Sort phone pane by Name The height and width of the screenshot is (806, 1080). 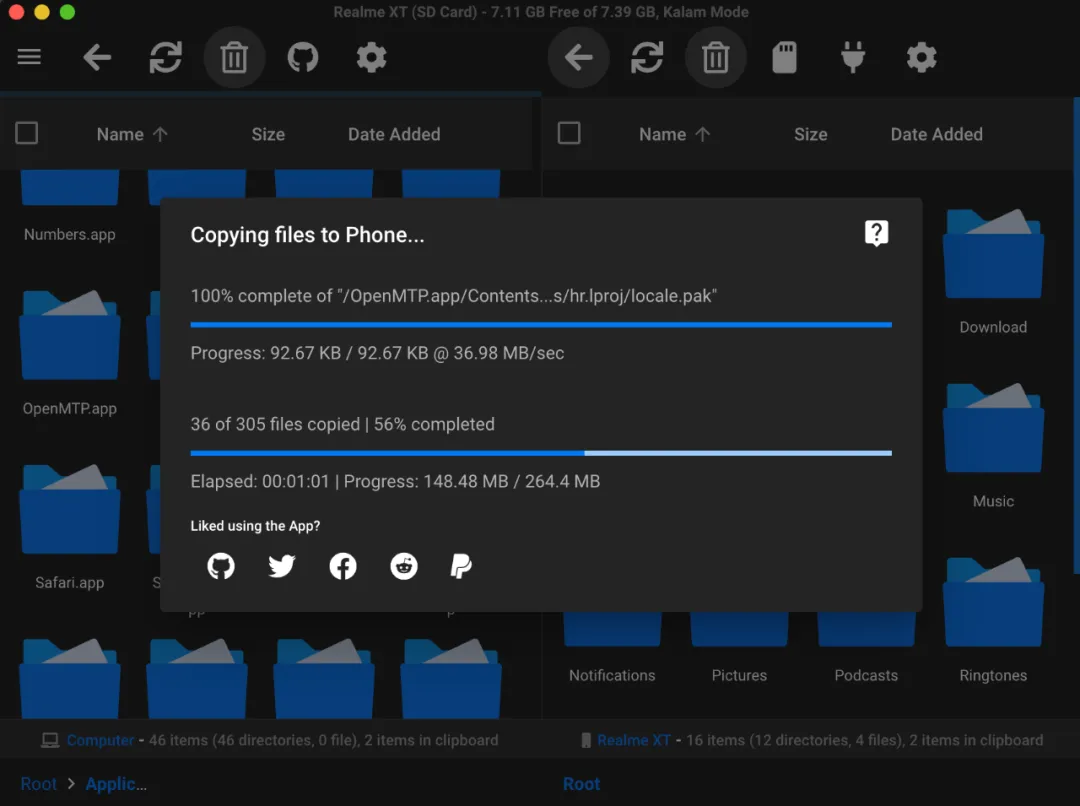[x=674, y=134]
